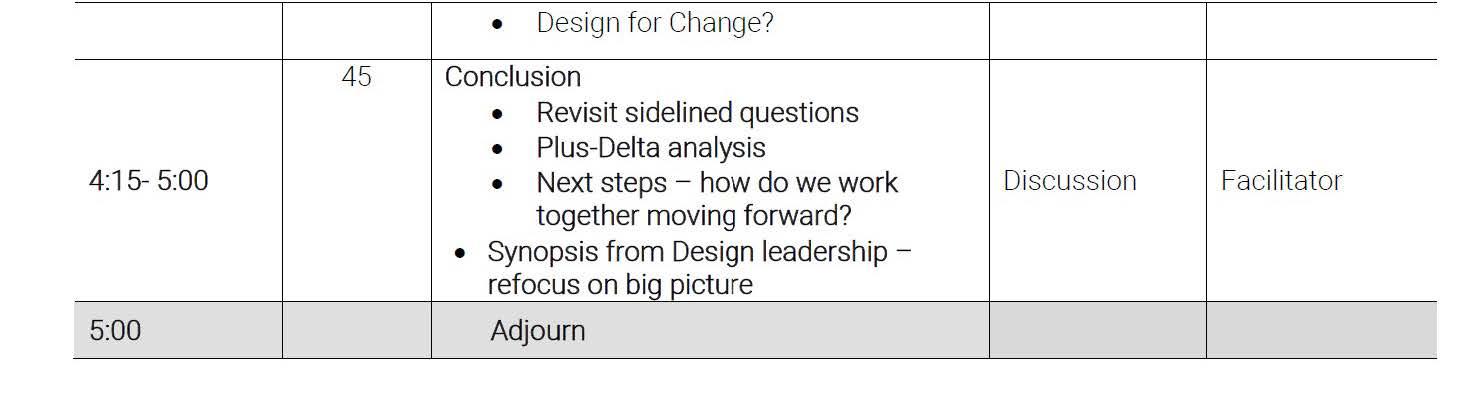
Task: Click the empty shaded cell right of '5:00'
Action: [357, 330]
